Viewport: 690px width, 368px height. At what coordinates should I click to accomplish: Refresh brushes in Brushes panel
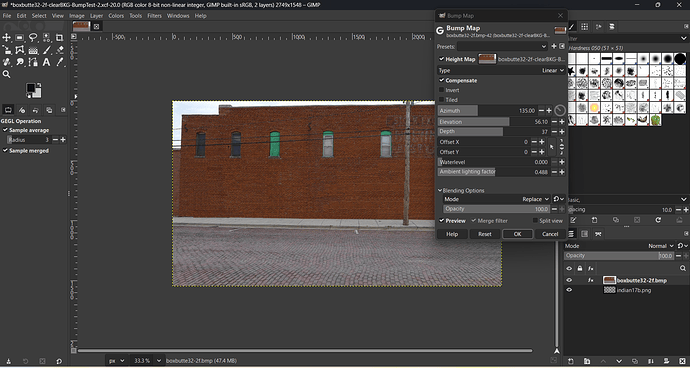pyautogui.click(x=658, y=220)
